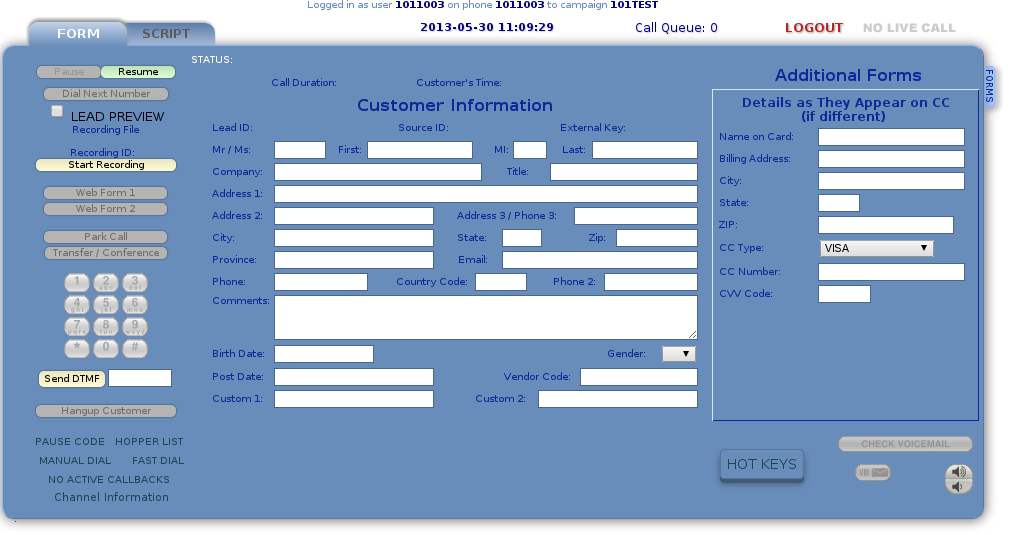Open the CC Type dropdown
The width and height of the screenshot is (1011, 535).
pos(876,248)
